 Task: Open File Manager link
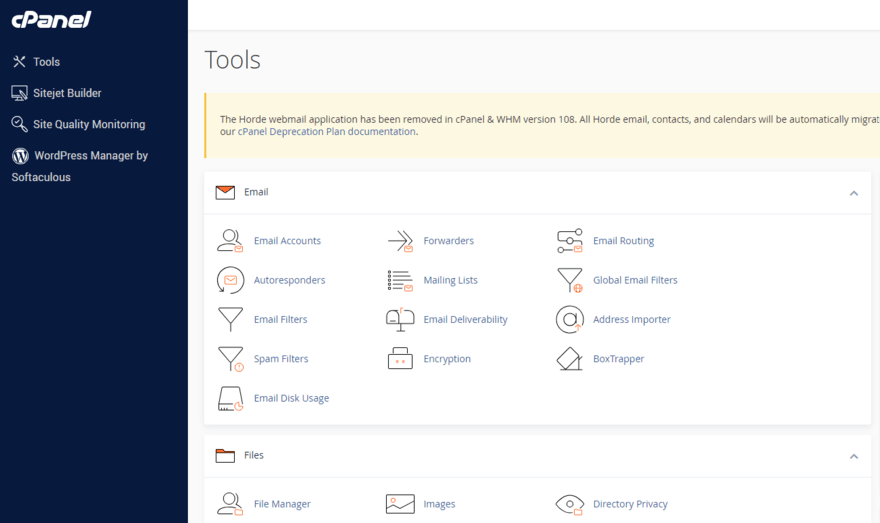click(282, 504)
